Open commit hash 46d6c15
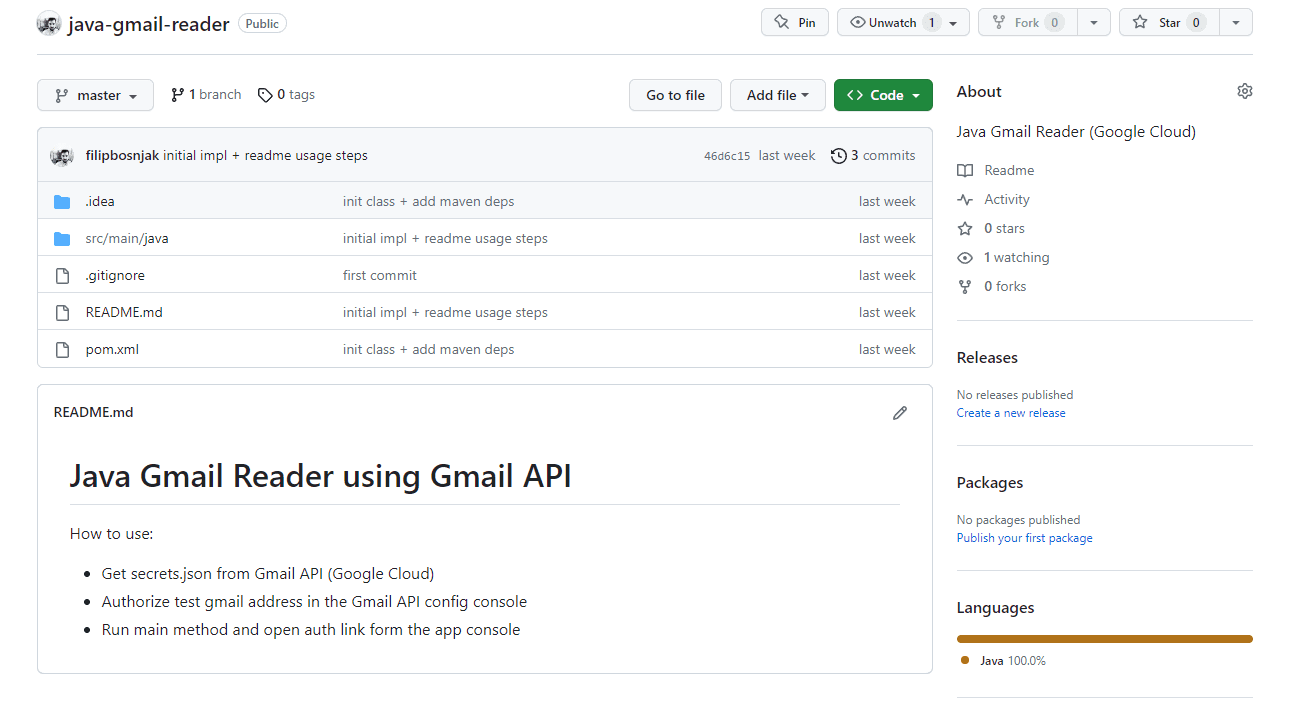This screenshot has width=1301, height=705. pyautogui.click(x=727, y=155)
